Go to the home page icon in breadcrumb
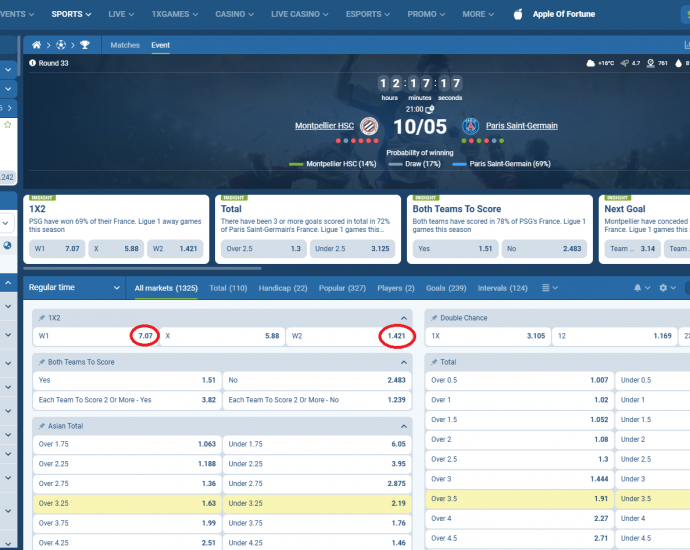 (x=36, y=45)
